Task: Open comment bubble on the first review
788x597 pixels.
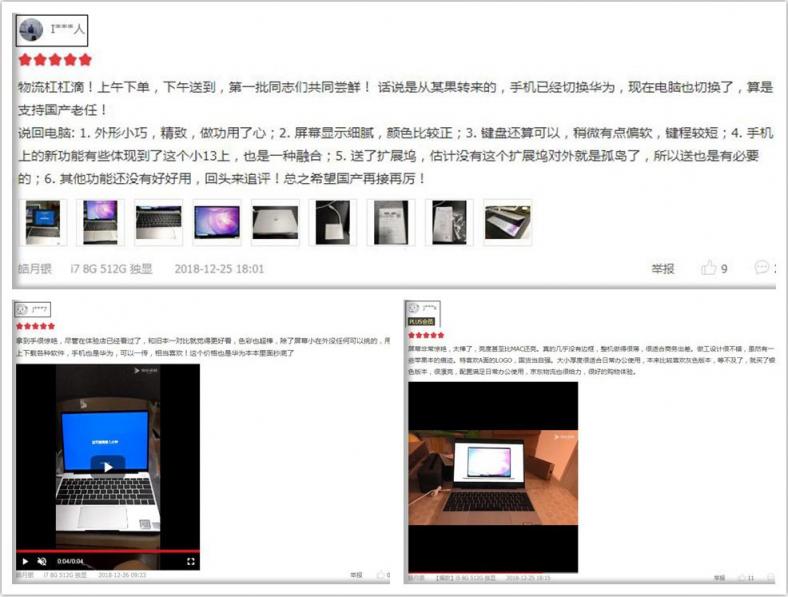Action: tap(762, 267)
